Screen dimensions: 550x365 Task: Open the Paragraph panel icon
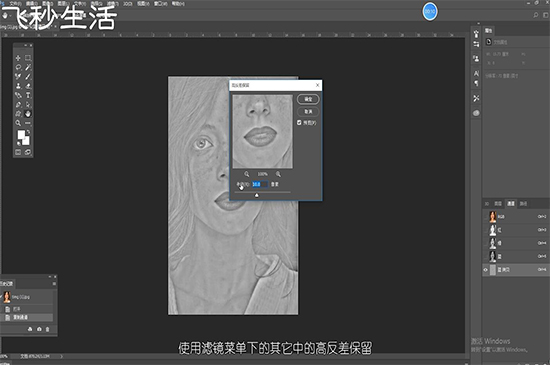pos(476,83)
